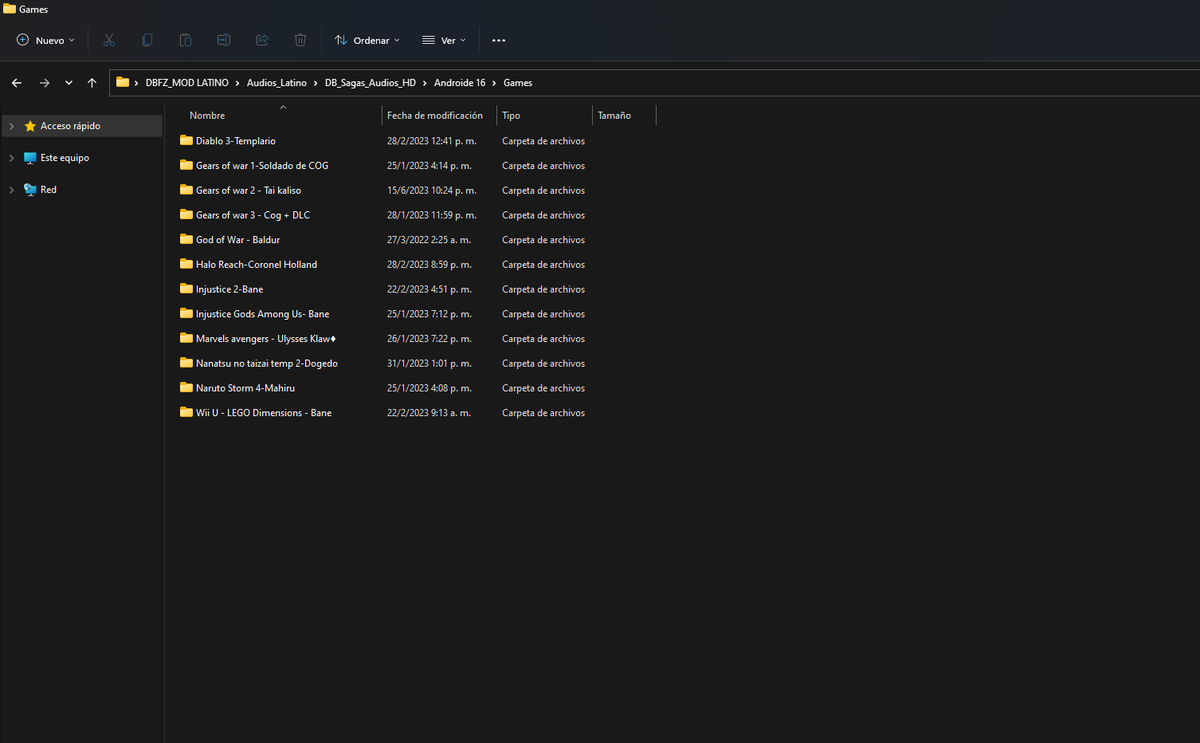The image size is (1200, 743).
Task: Click DB_Sagas_Audios_HD breadcrumb segment
Action: (x=370, y=83)
